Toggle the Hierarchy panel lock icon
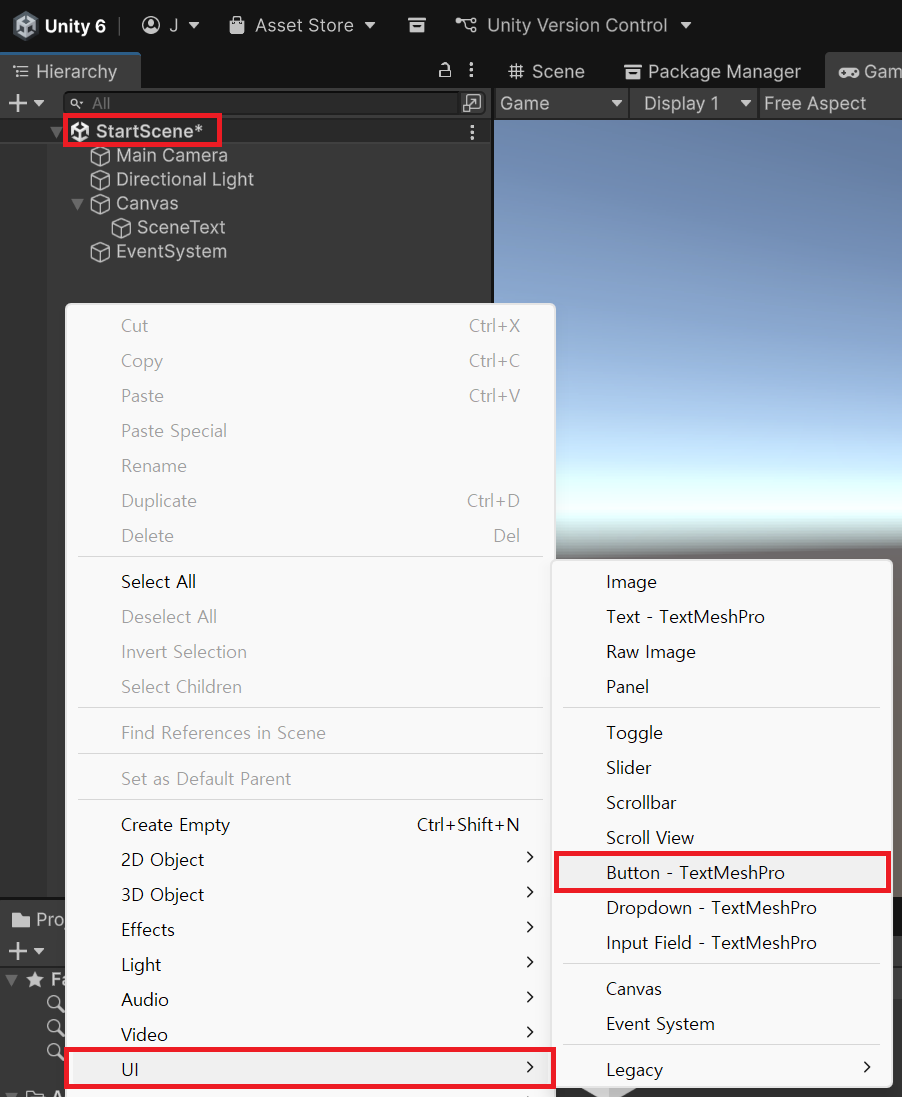Viewport: 902px width, 1097px height. click(444, 69)
